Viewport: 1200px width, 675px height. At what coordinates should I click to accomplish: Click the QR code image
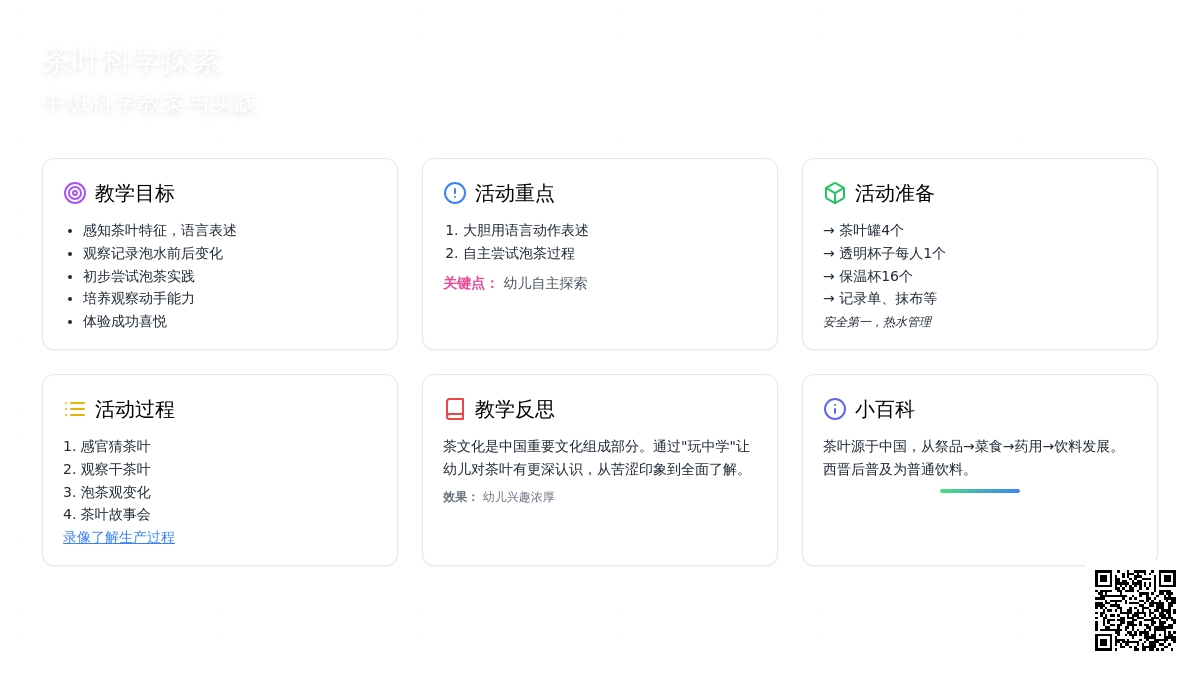tap(1135, 610)
